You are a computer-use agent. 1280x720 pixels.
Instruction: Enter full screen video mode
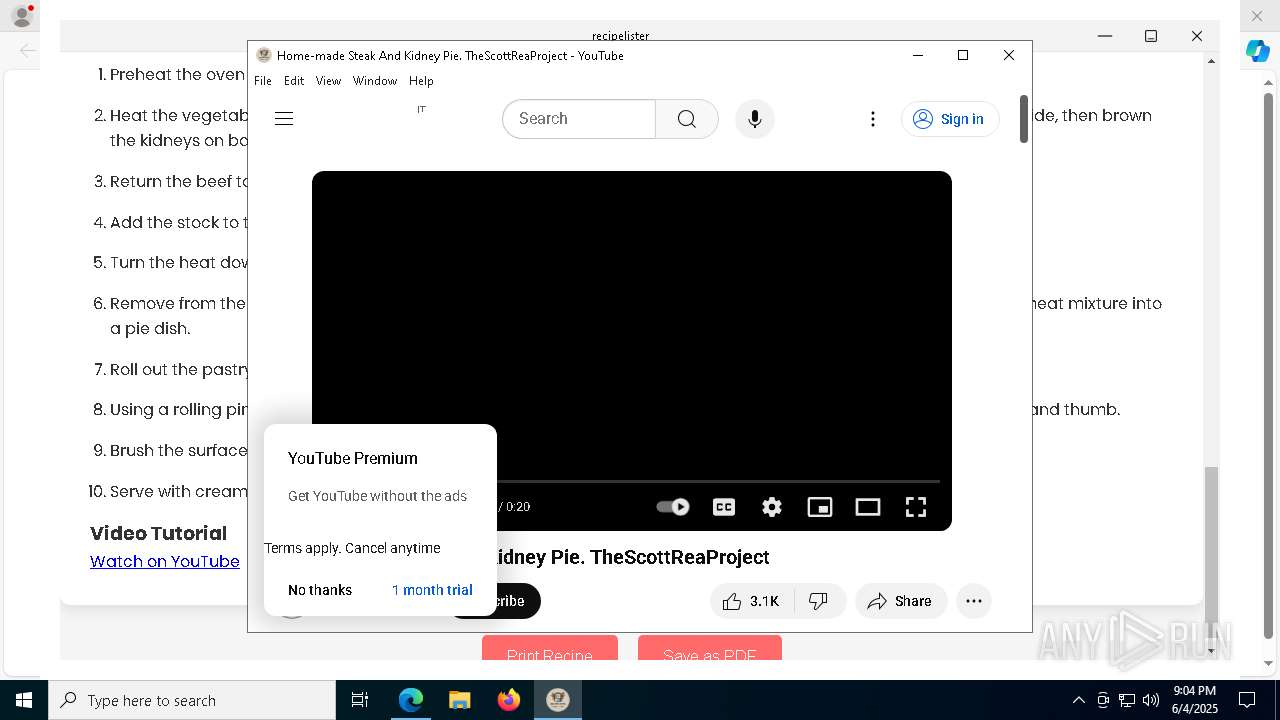(916, 507)
